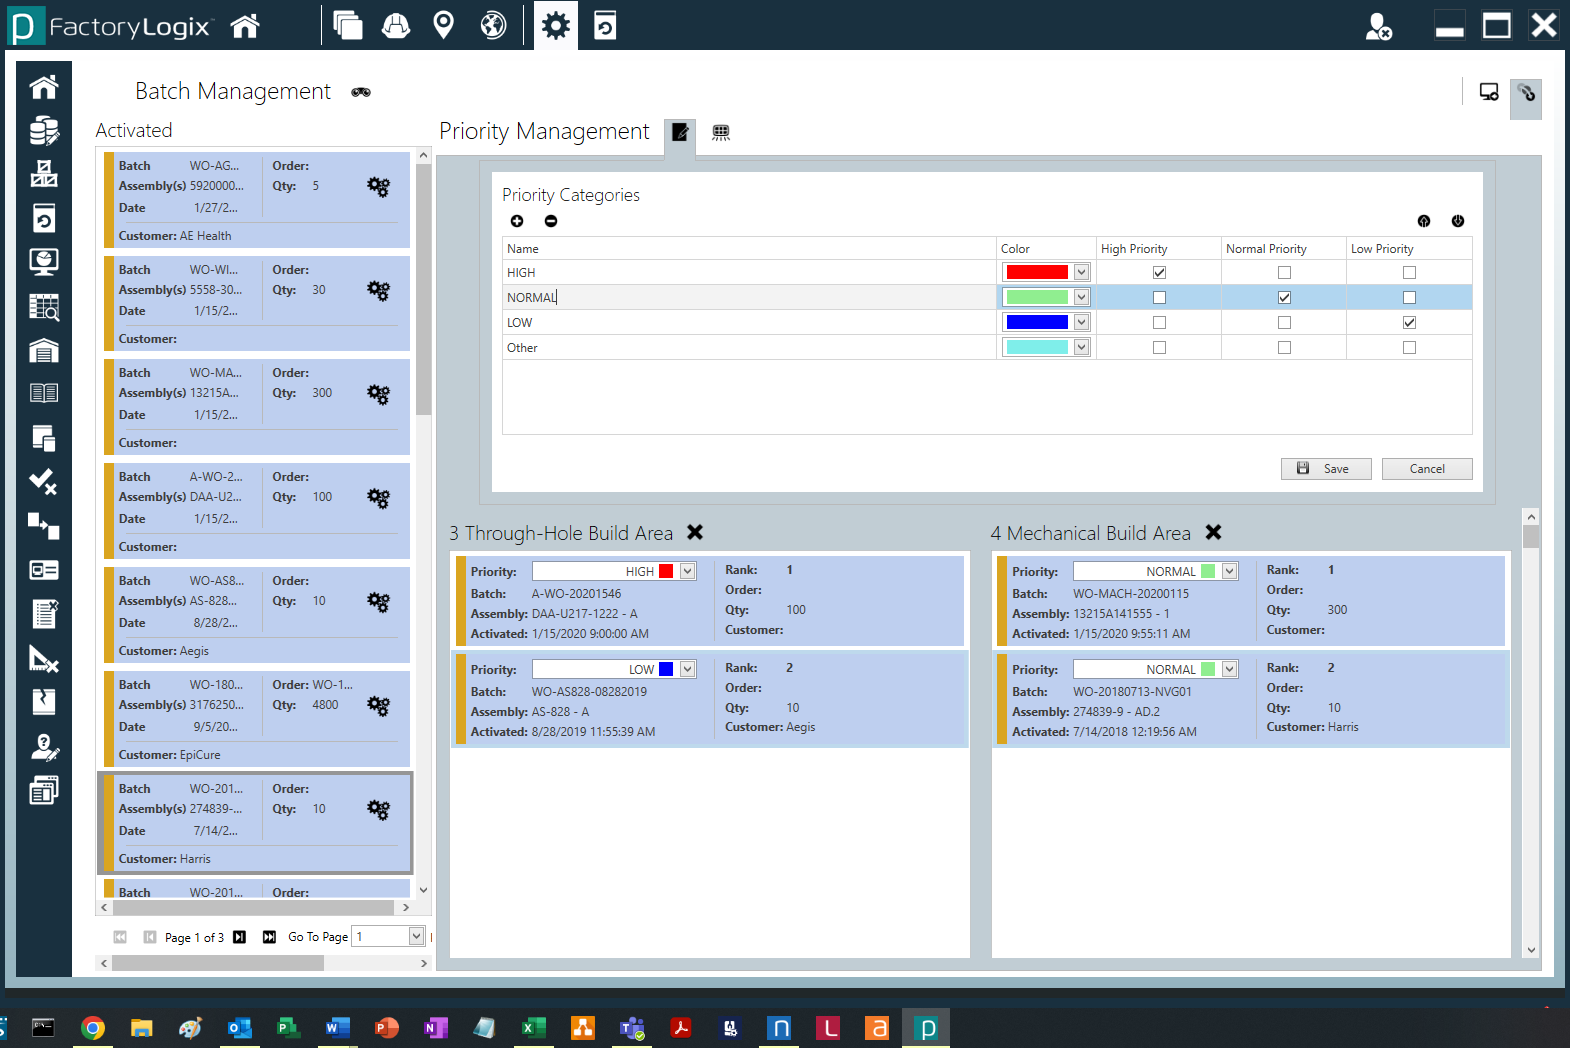Uncheck Normal Priority for NORMAL row
Screen dimensions: 1570x1048
(x=1284, y=298)
